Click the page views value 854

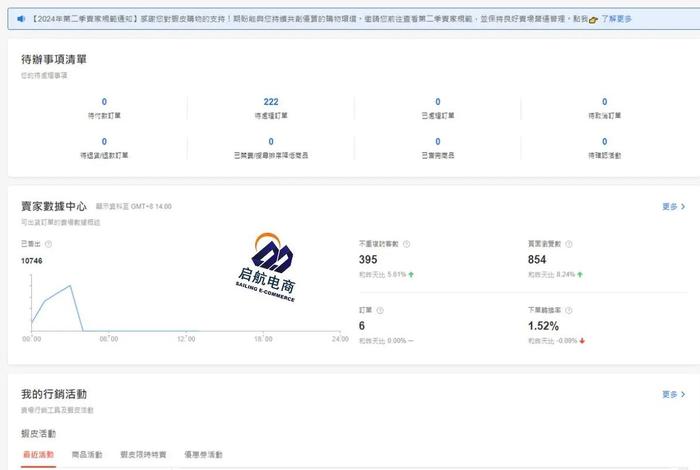click(537, 259)
